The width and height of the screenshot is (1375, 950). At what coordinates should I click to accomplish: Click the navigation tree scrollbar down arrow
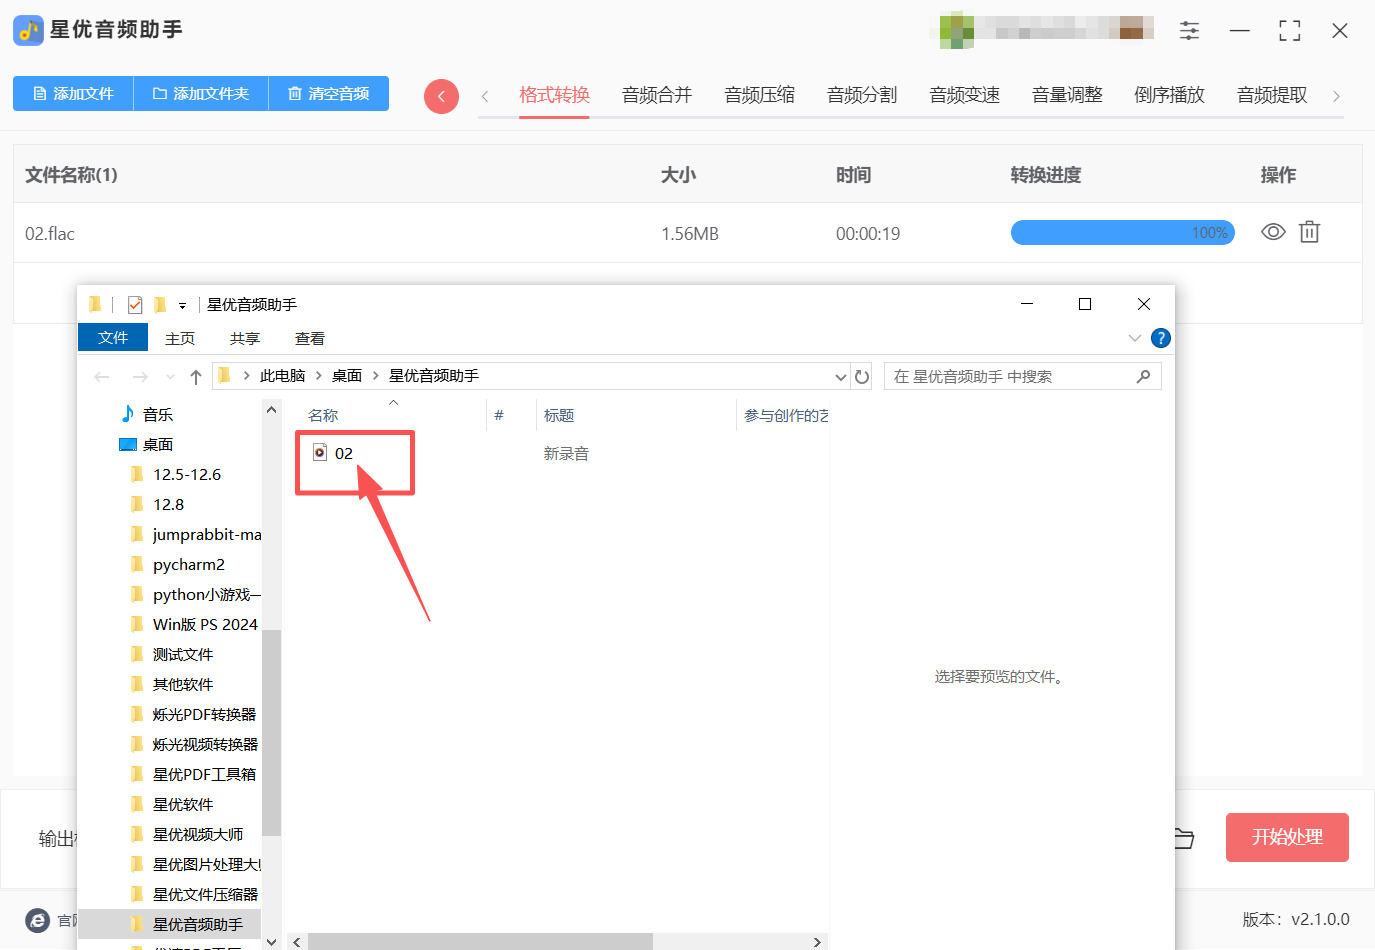pyautogui.click(x=271, y=941)
